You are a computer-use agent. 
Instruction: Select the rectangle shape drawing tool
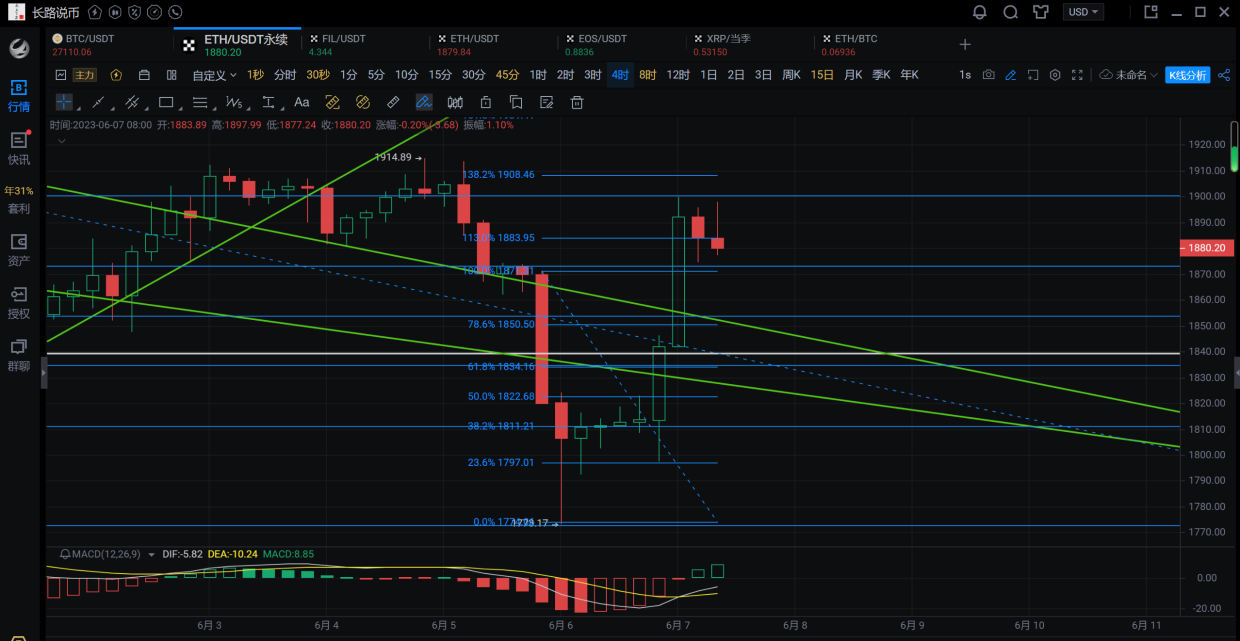click(166, 102)
